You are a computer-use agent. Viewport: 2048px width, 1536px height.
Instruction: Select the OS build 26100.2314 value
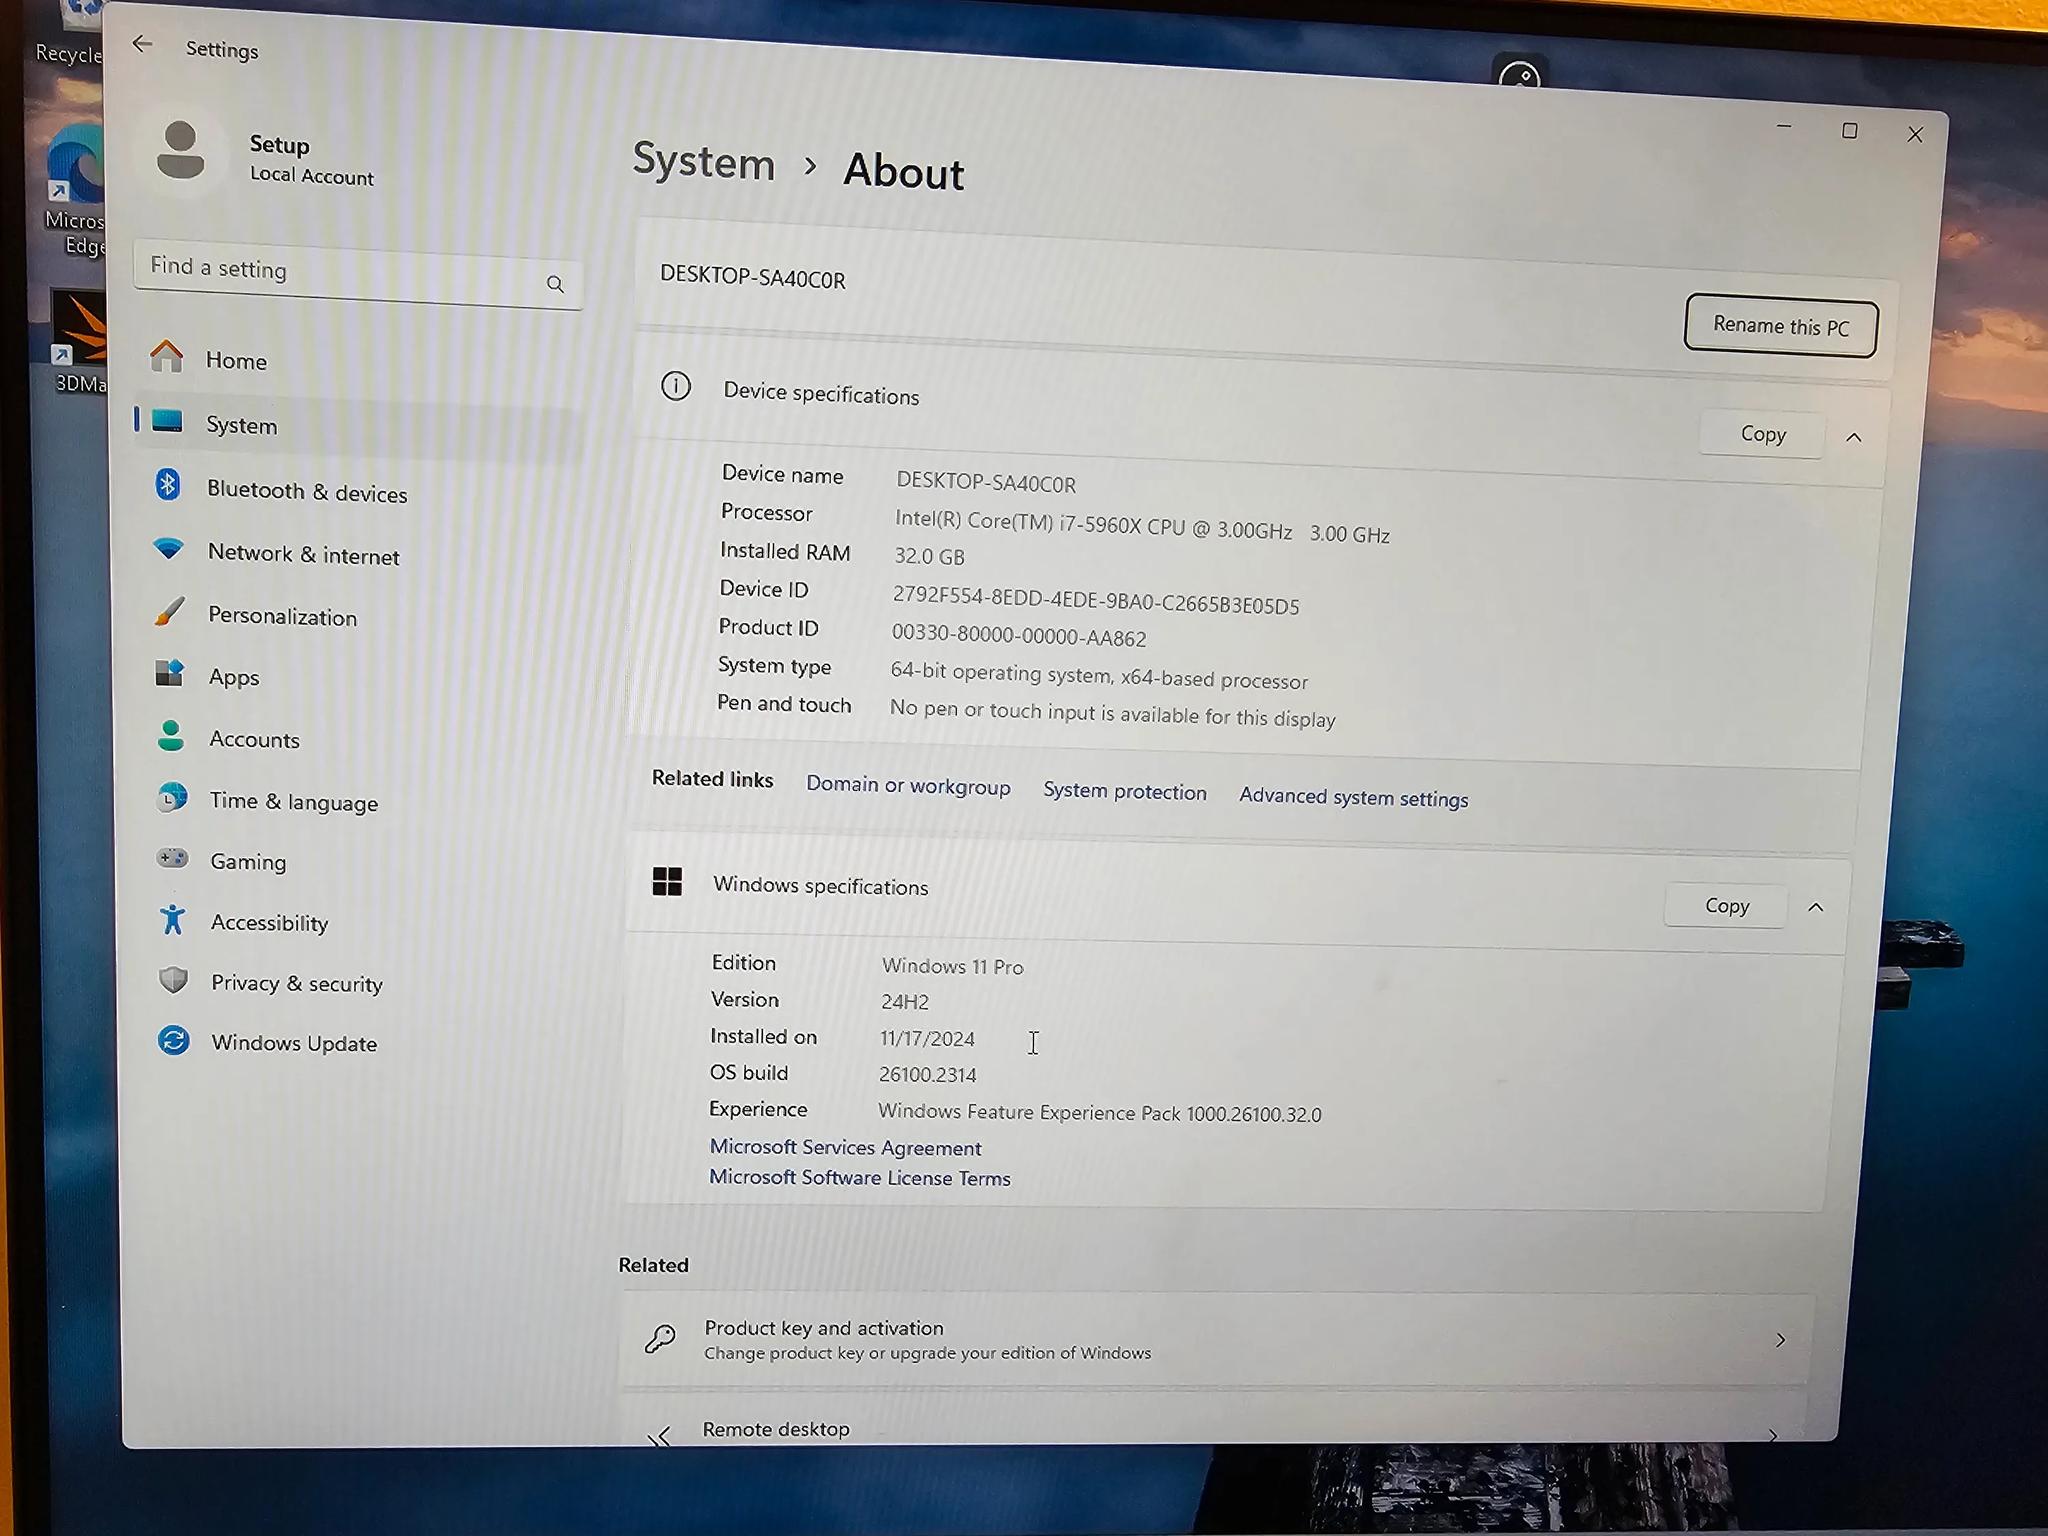(928, 1074)
